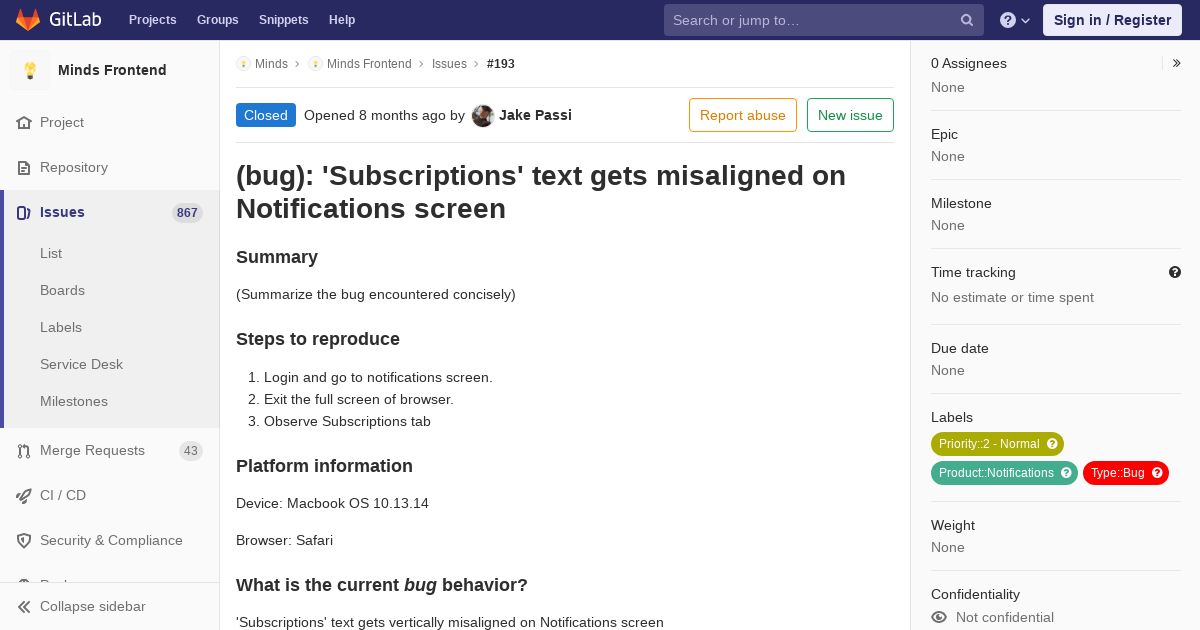This screenshot has width=1200, height=630.
Task: Click the Minds breadcrumb link
Action: pyautogui.click(x=271, y=64)
